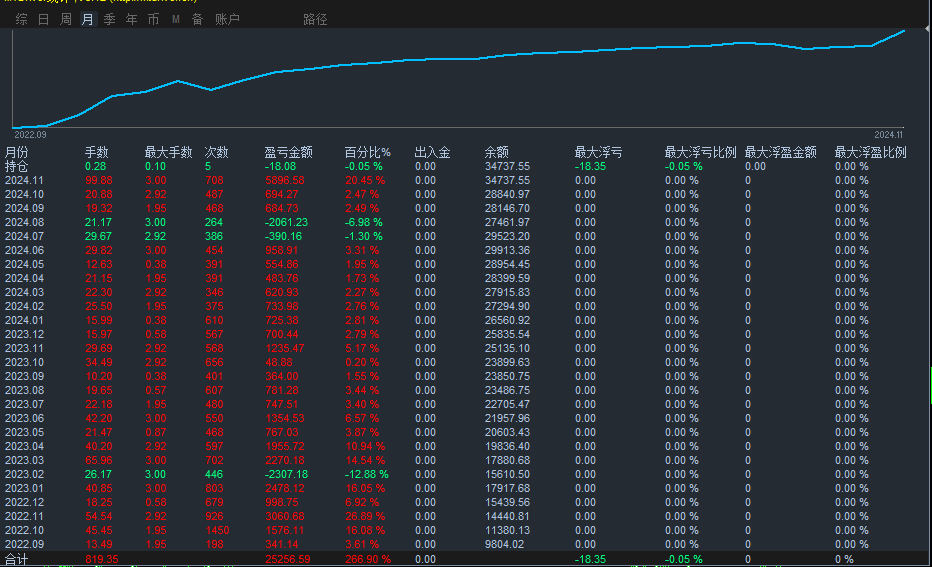Click percentage value 26.89 %
The image size is (932, 567).
365,516
